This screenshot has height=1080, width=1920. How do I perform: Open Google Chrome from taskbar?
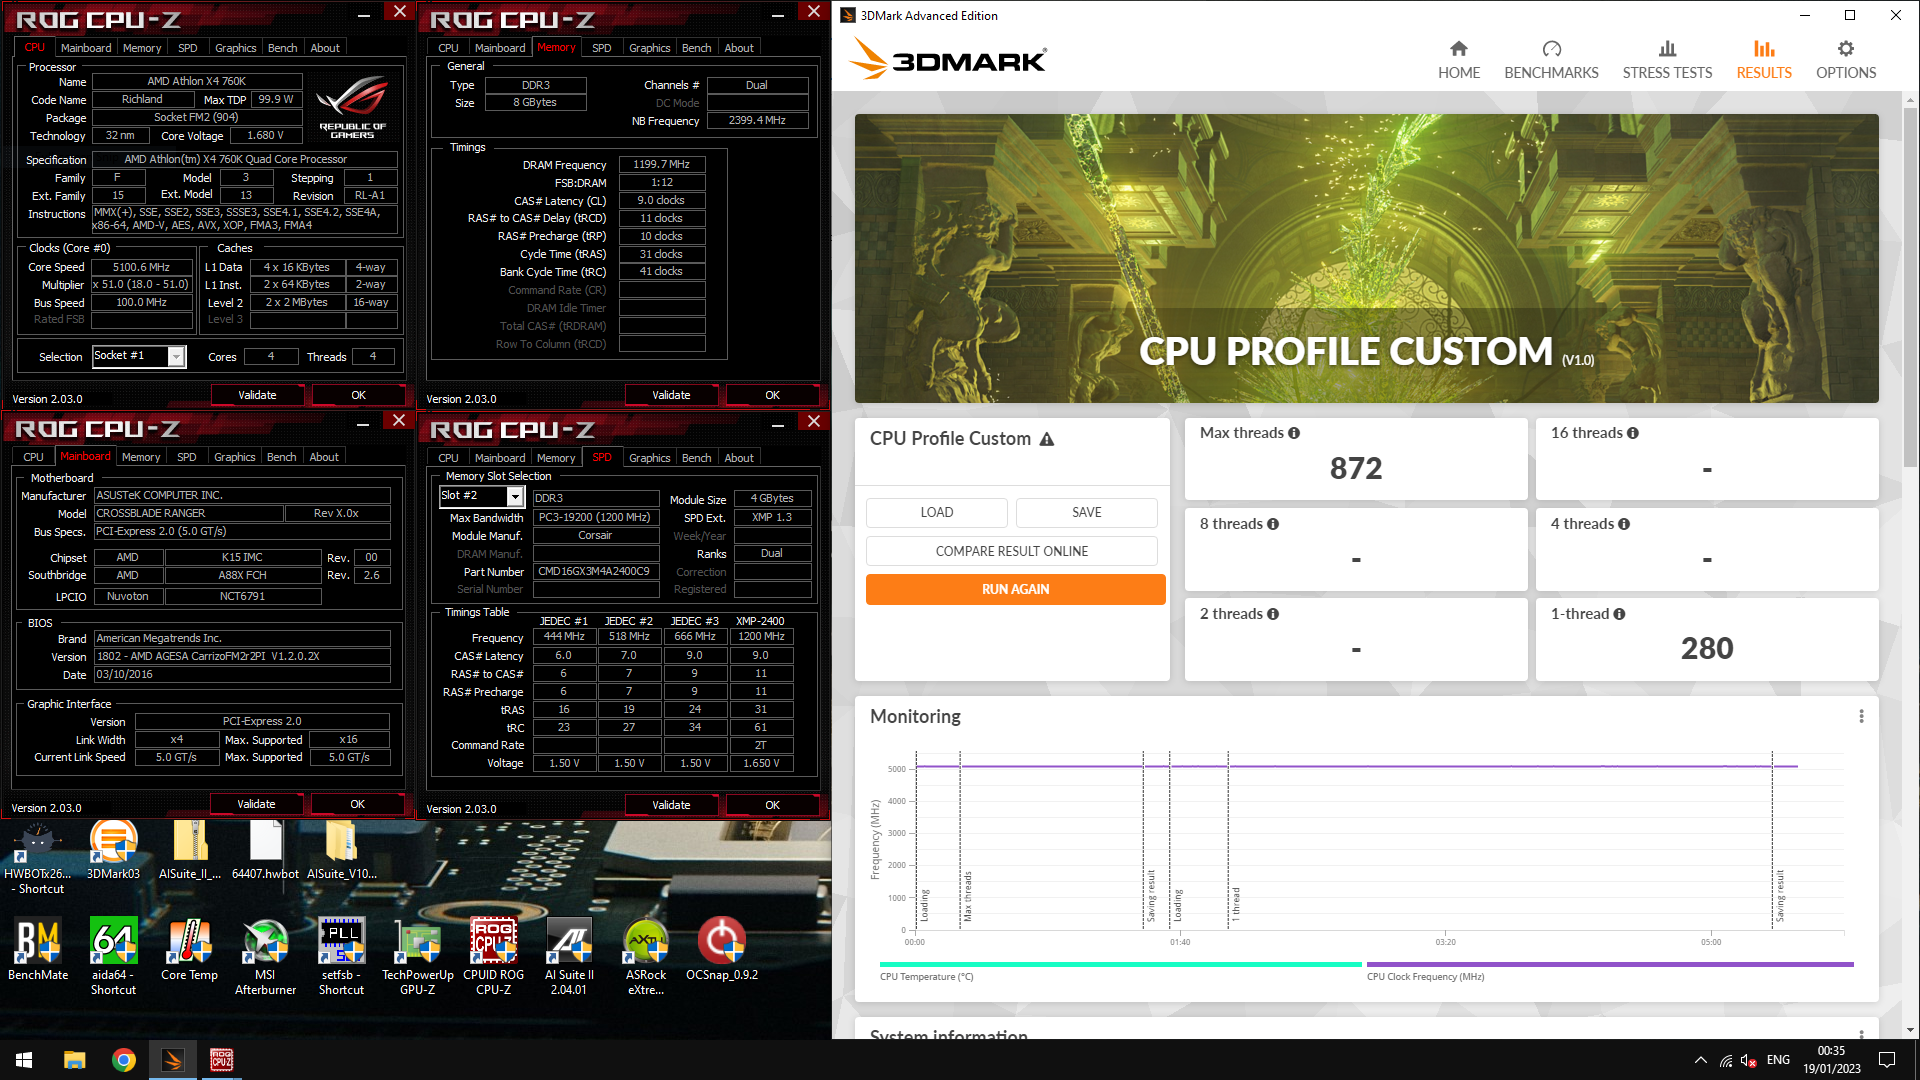click(x=124, y=1060)
